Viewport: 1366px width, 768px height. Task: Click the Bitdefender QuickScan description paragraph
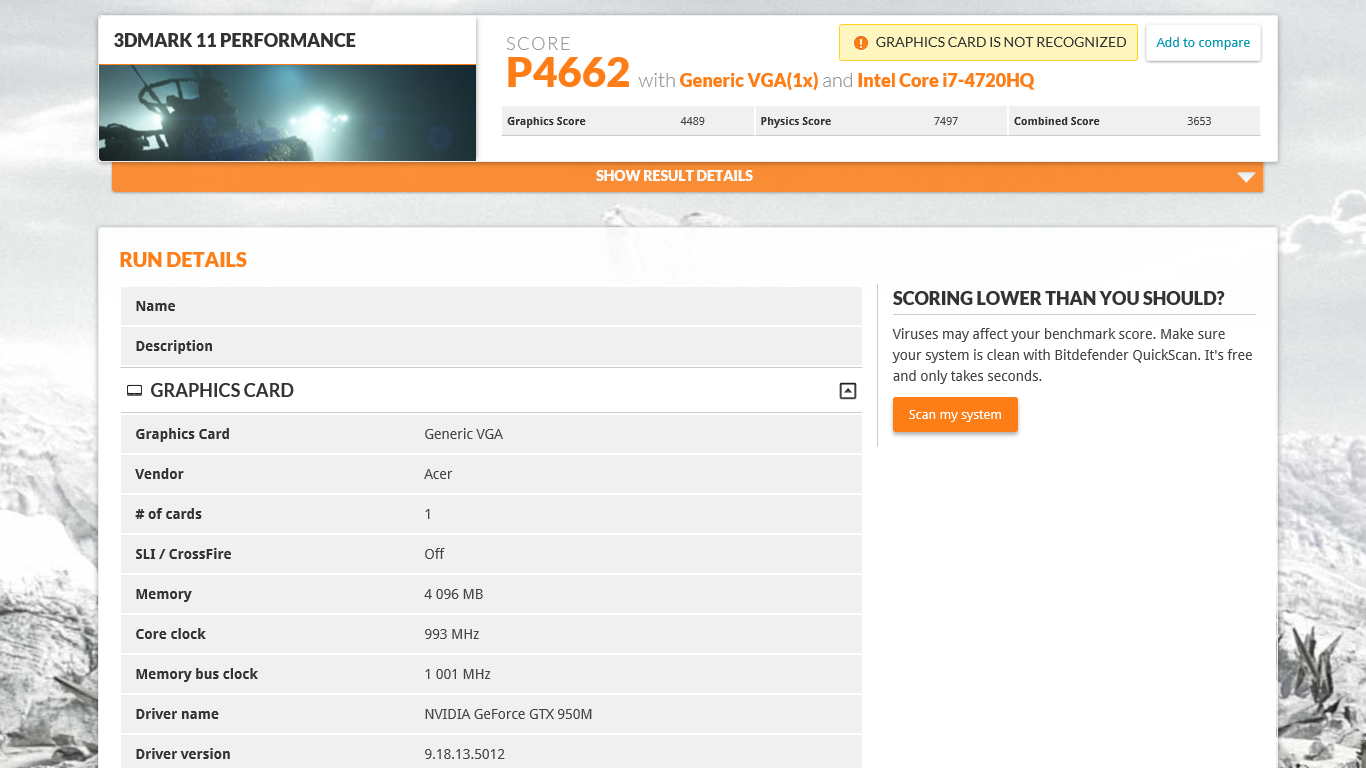pos(1072,355)
